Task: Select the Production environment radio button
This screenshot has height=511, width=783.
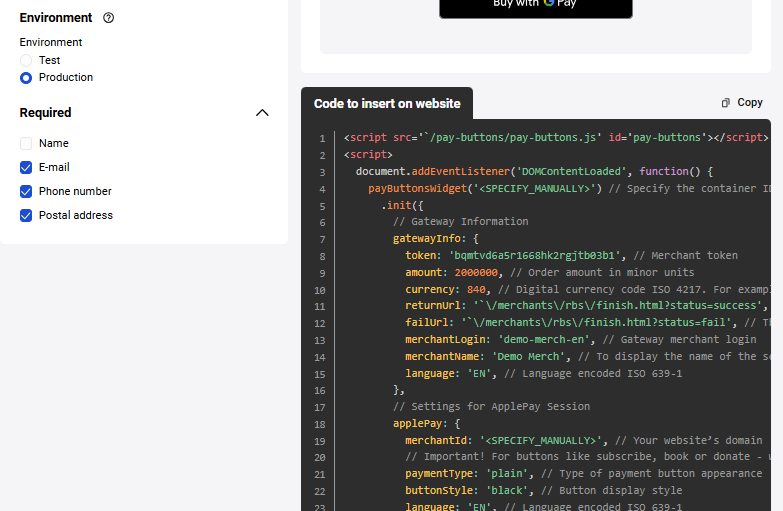Action: pos(26,78)
